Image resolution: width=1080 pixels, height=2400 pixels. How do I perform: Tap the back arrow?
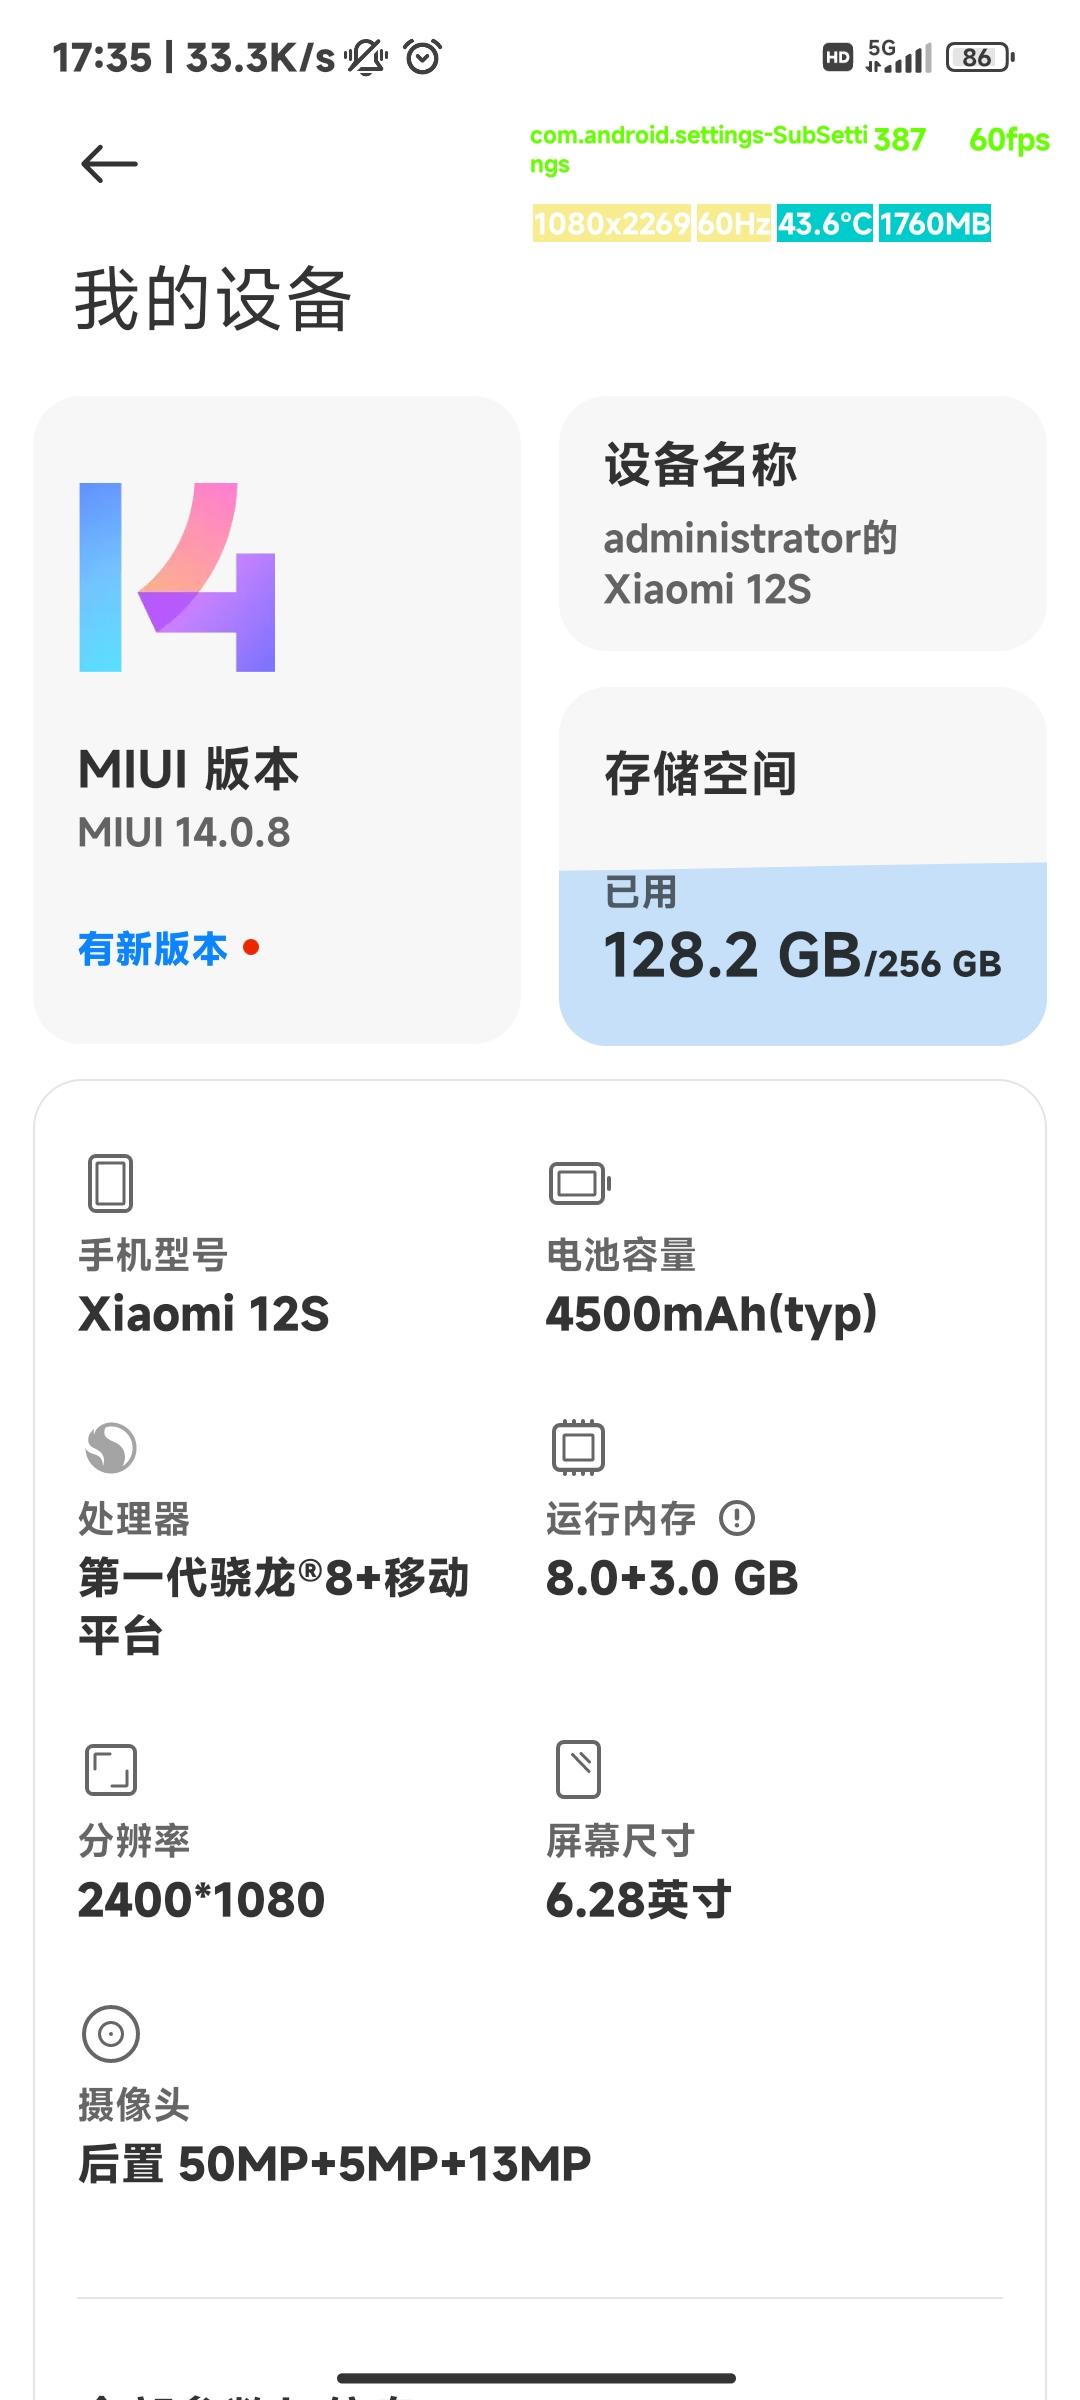click(109, 164)
